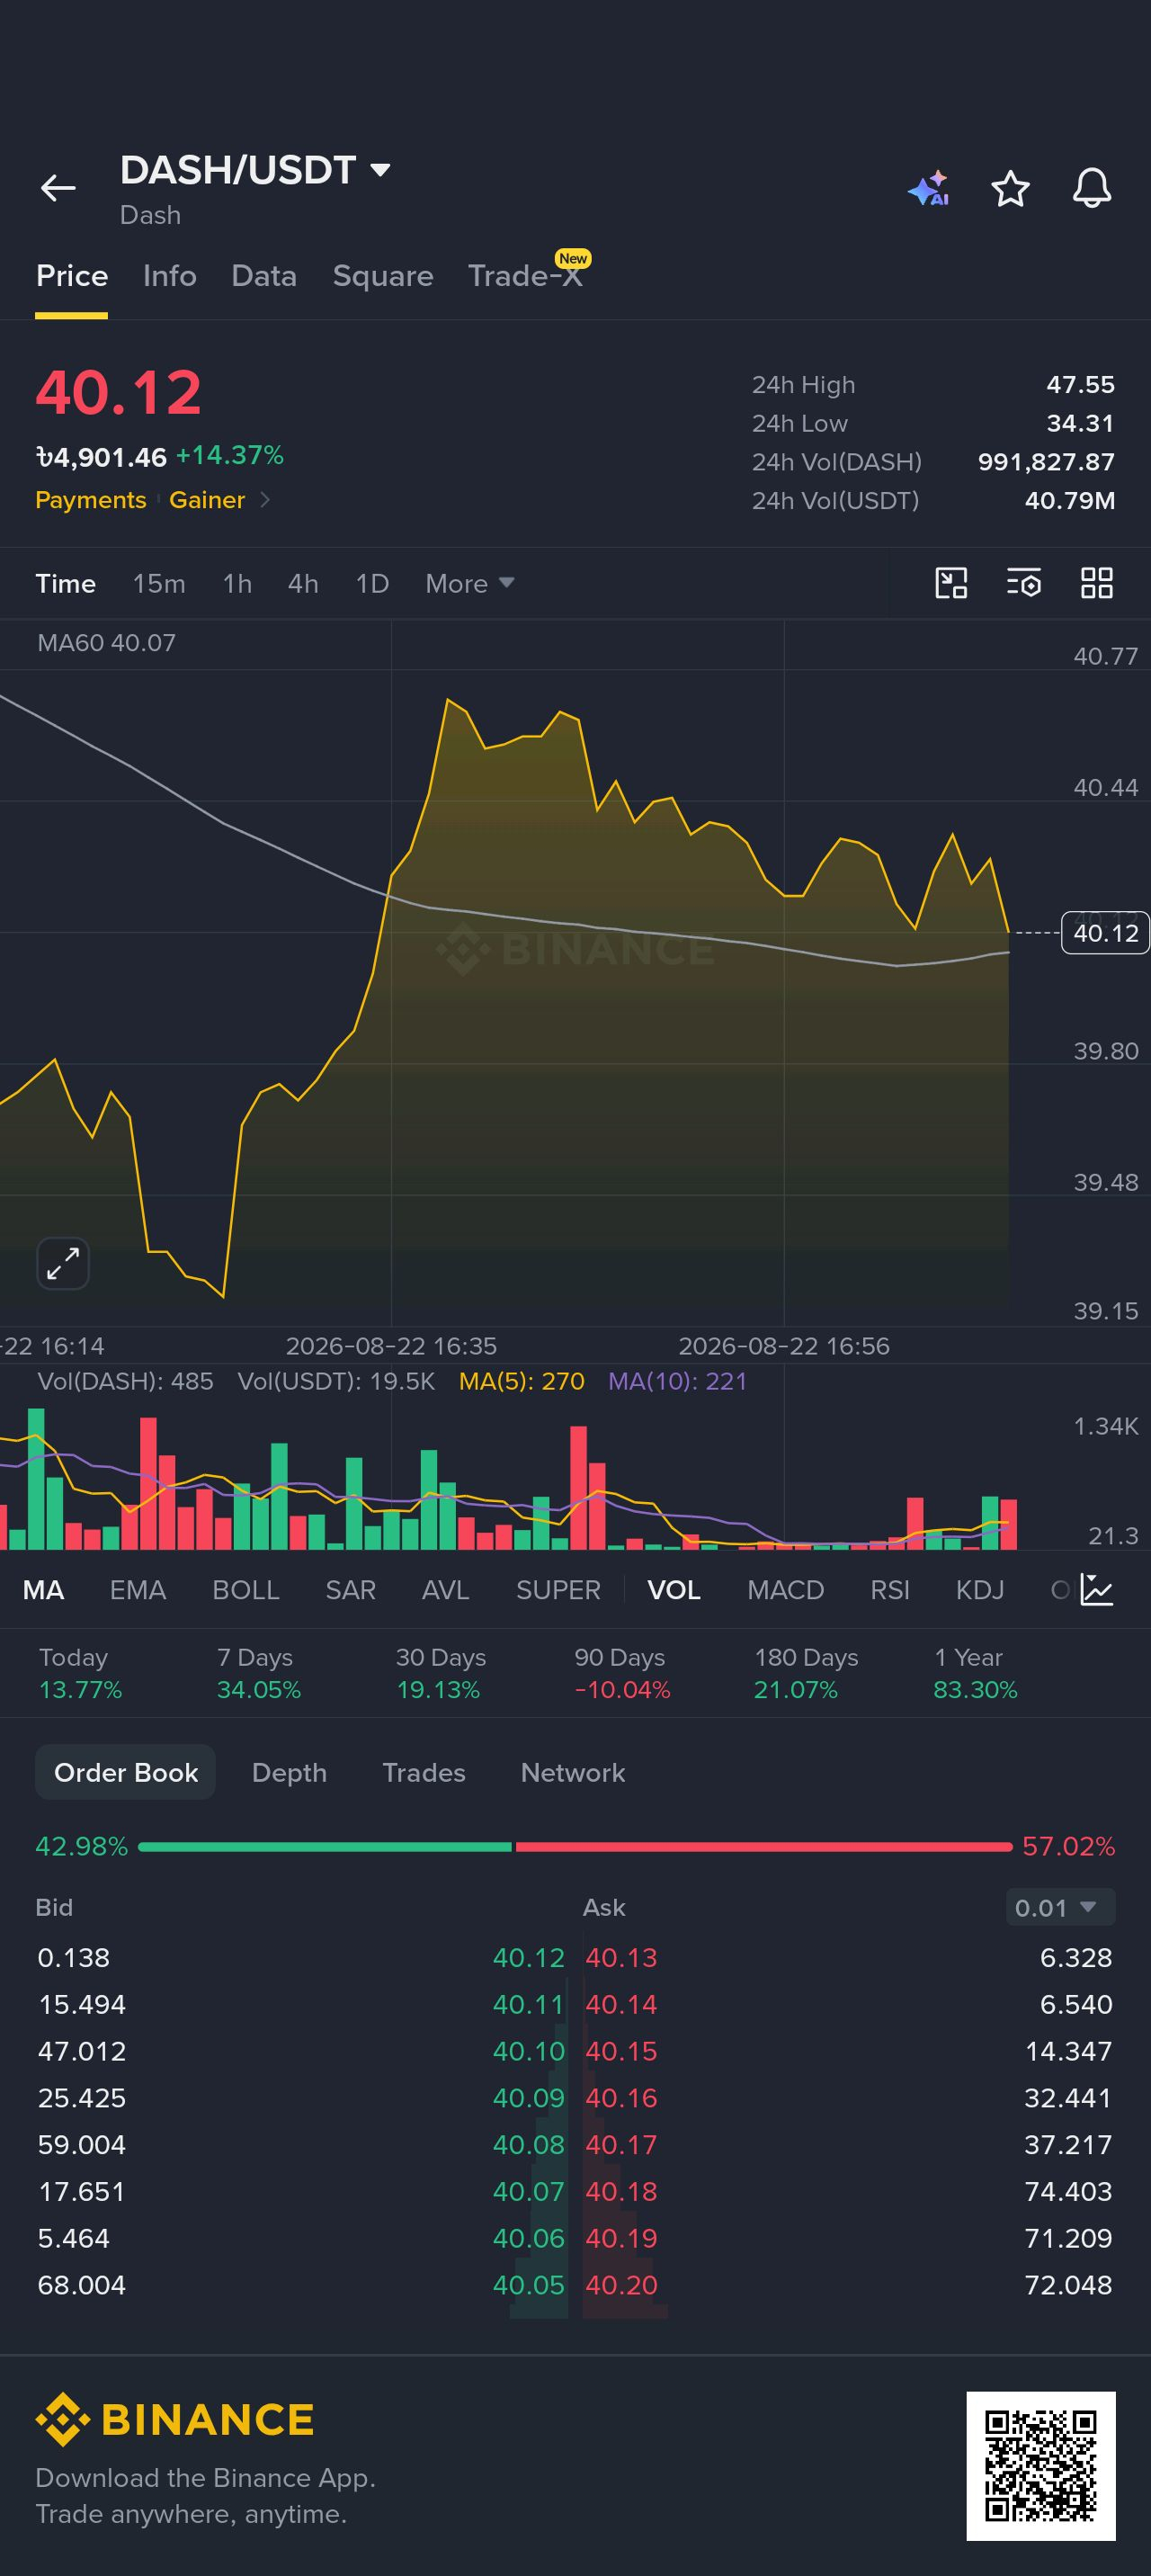Viewport: 1151px width, 2576px height.
Task: Tap the 30 Days 19.13% performance
Action: point(440,1673)
